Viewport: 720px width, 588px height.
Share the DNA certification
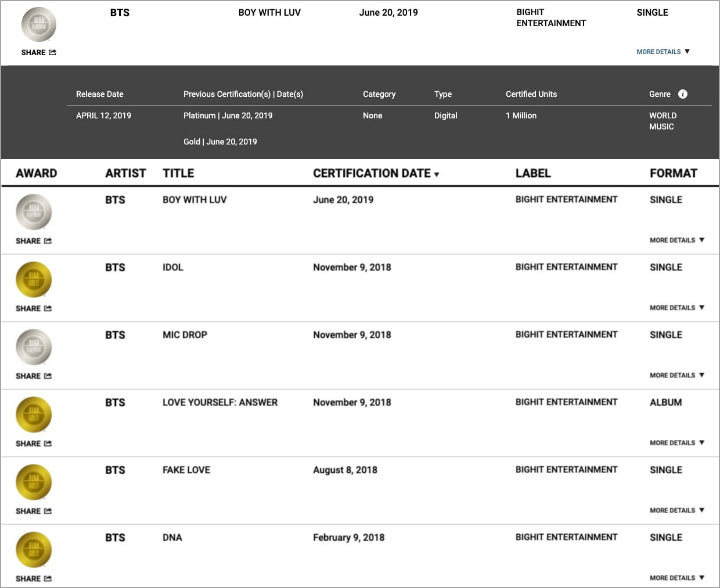coord(34,578)
